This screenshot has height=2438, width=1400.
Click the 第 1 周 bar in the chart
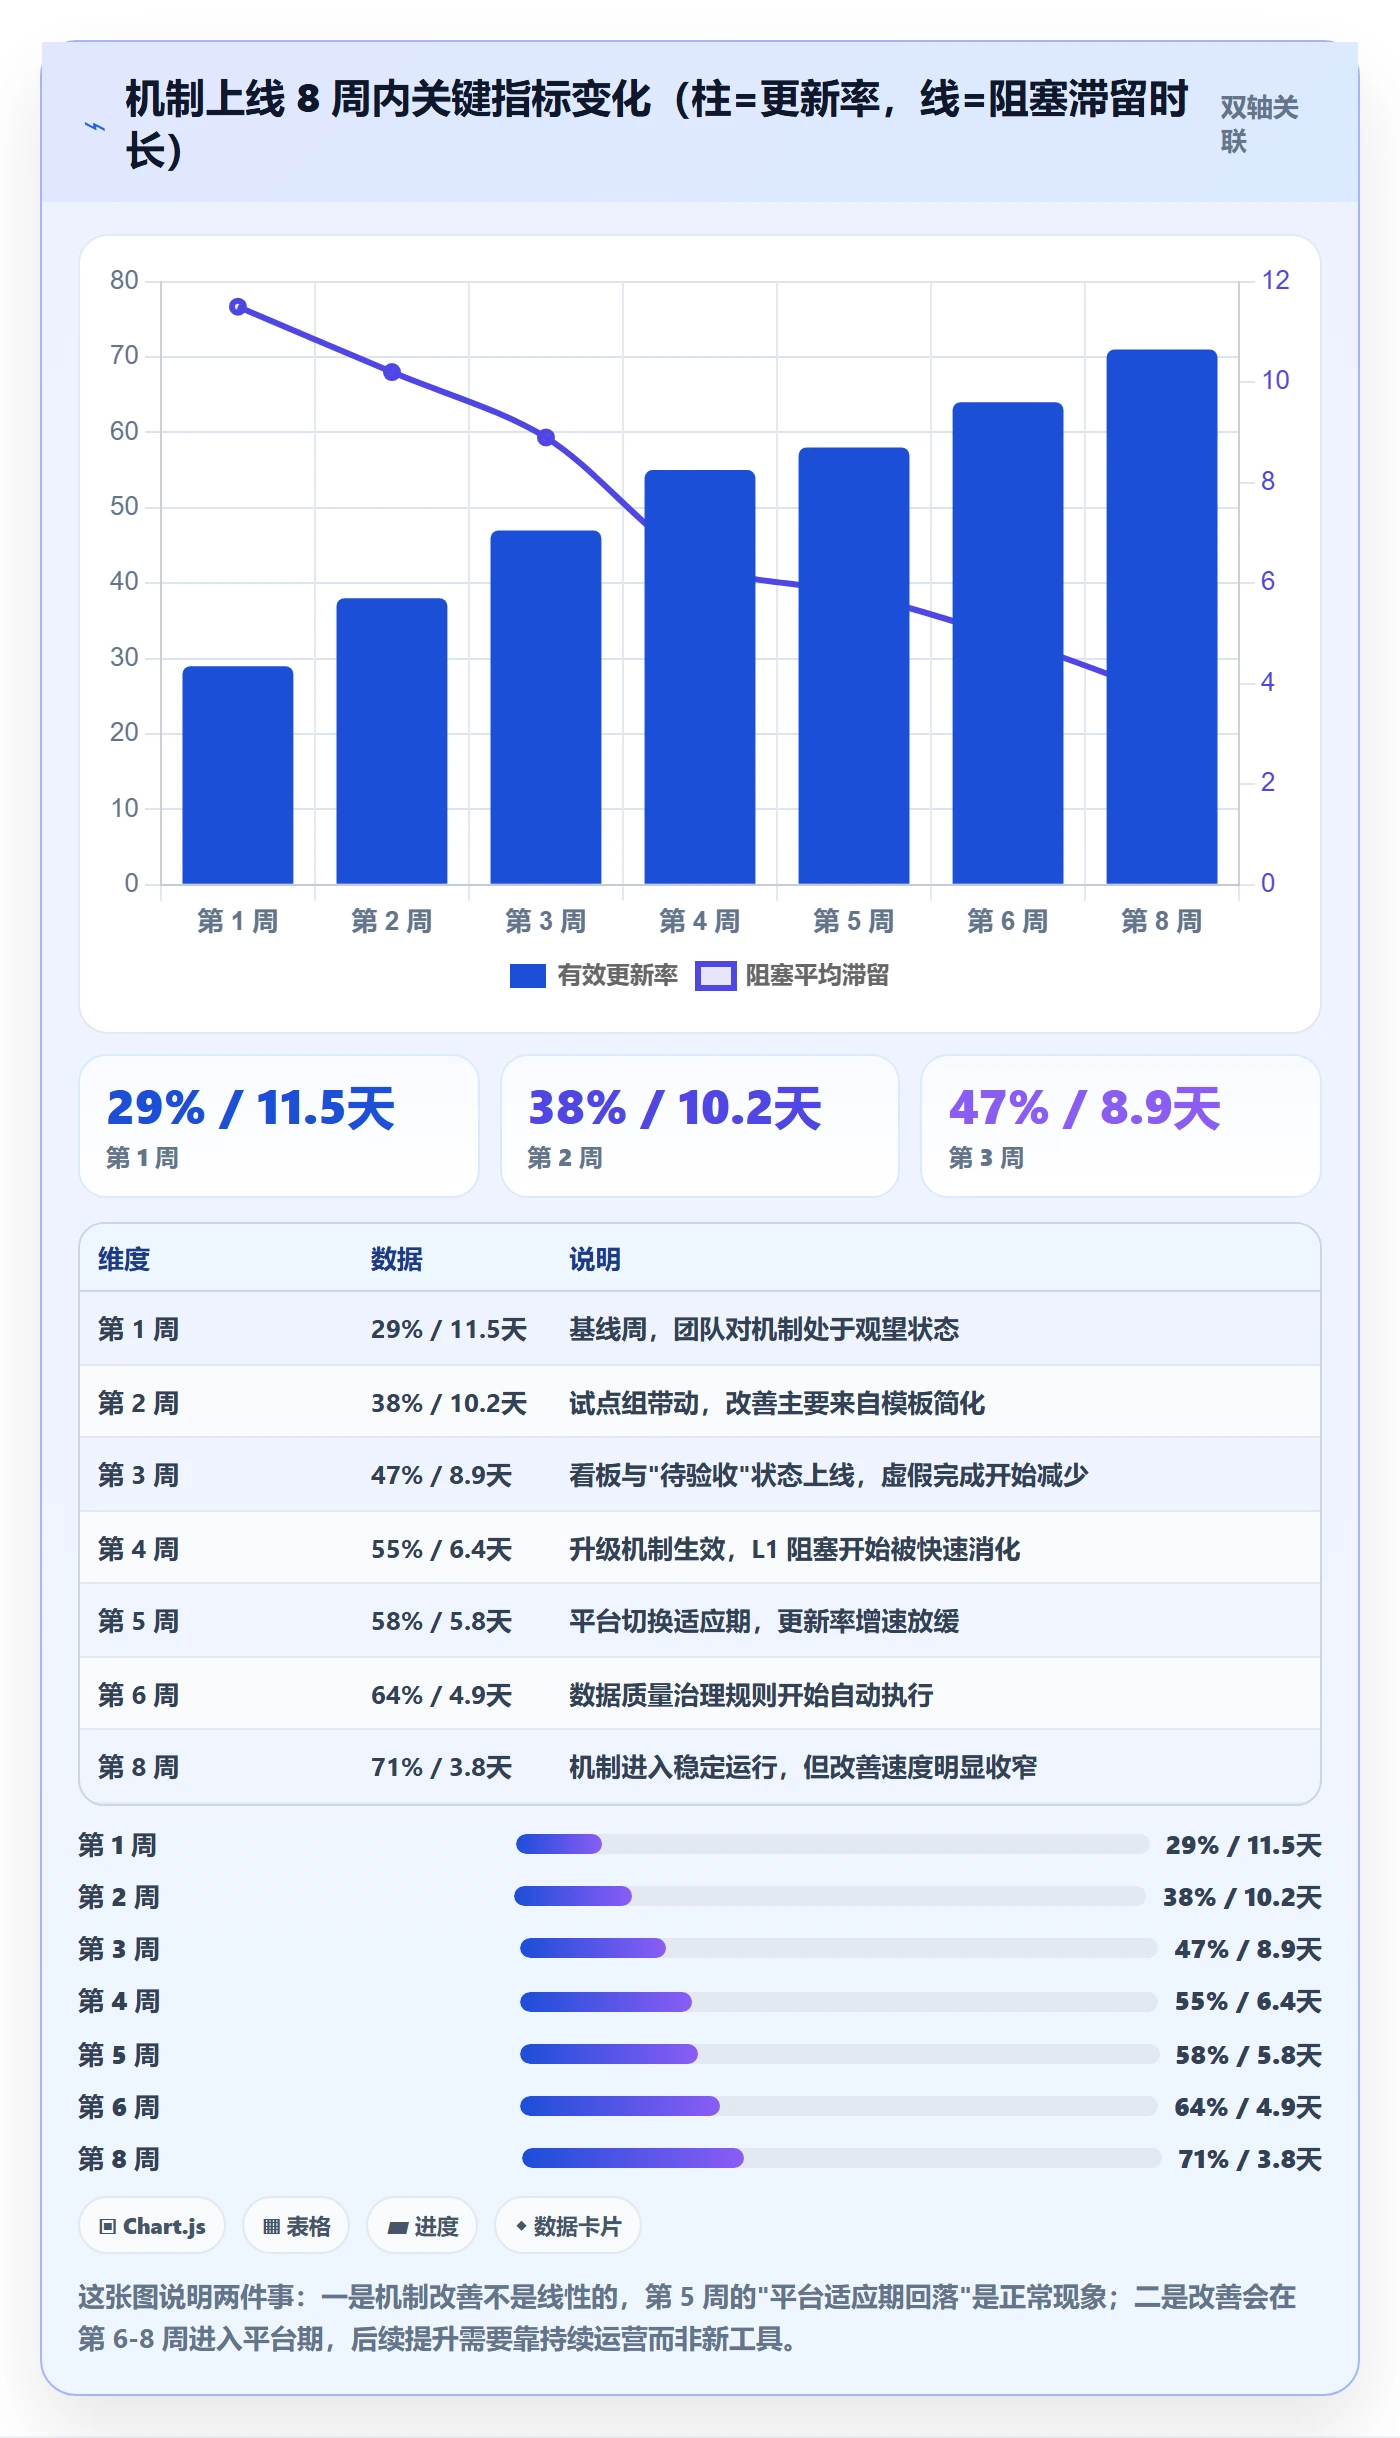238,775
